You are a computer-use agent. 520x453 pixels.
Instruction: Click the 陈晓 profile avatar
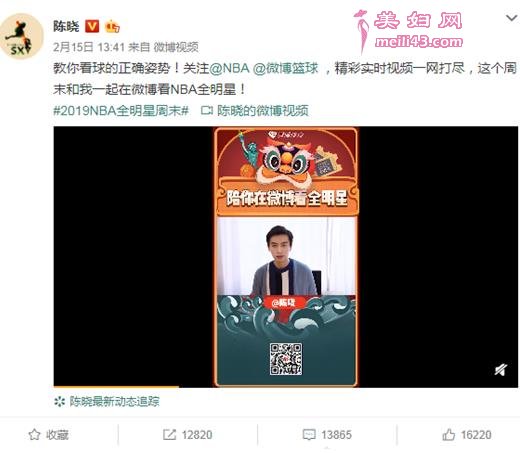(x=21, y=36)
